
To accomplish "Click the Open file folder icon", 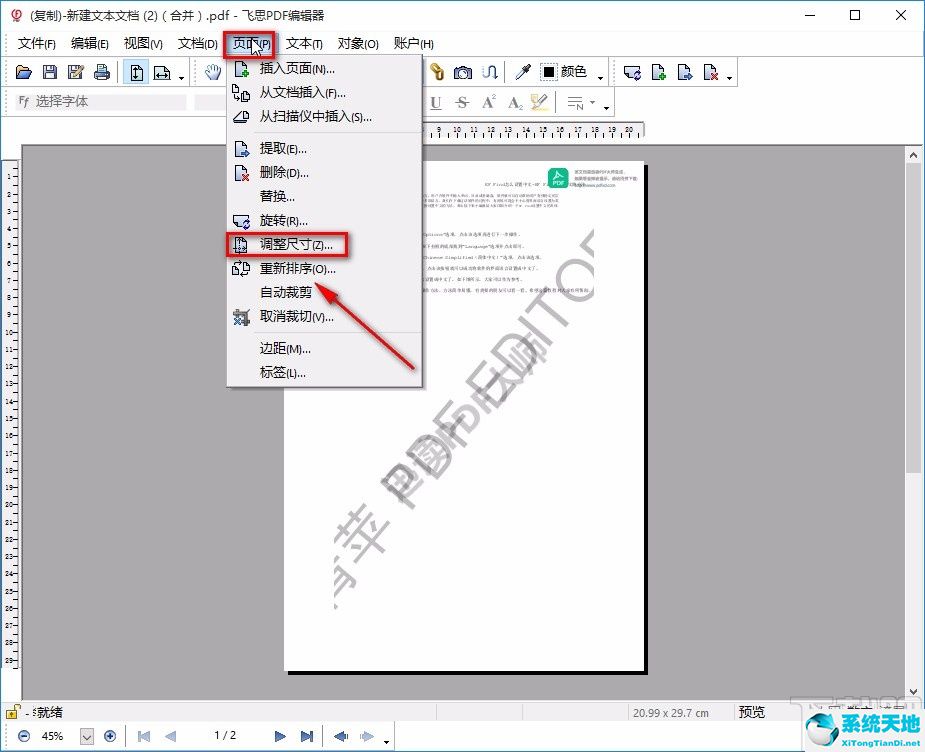I will coord(23,72).
